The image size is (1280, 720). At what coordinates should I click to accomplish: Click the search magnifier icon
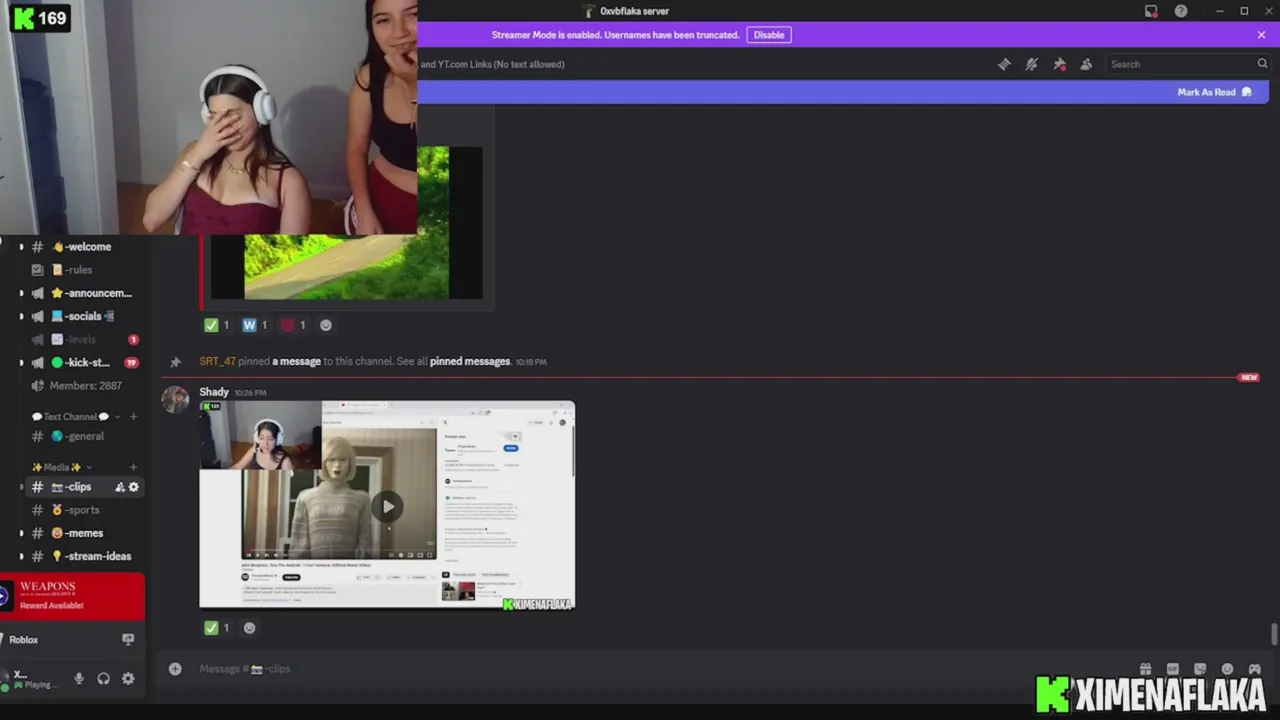click(x=1262, y=64)
